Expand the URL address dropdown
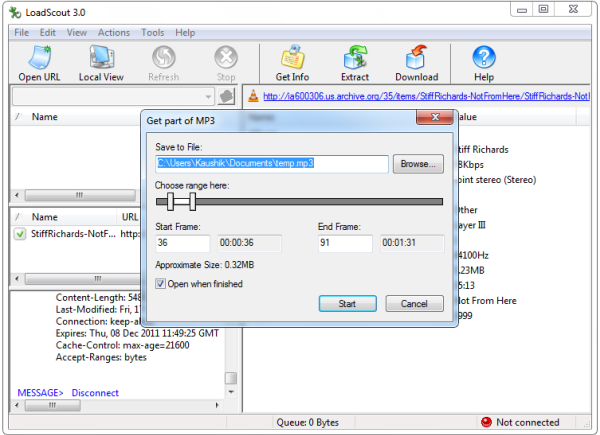This screenshot has width=600, height=435. click(x=208, y=96)
